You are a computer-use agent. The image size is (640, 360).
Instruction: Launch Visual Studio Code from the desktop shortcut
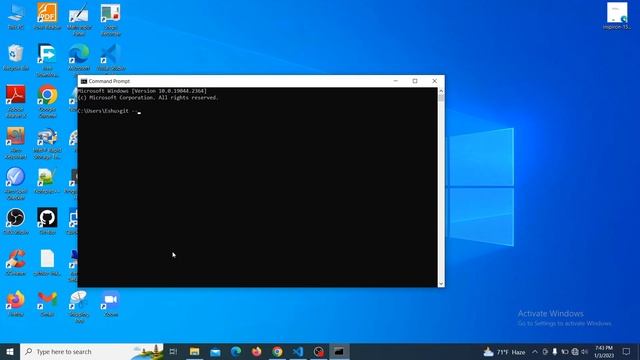[x=111, y=56]
